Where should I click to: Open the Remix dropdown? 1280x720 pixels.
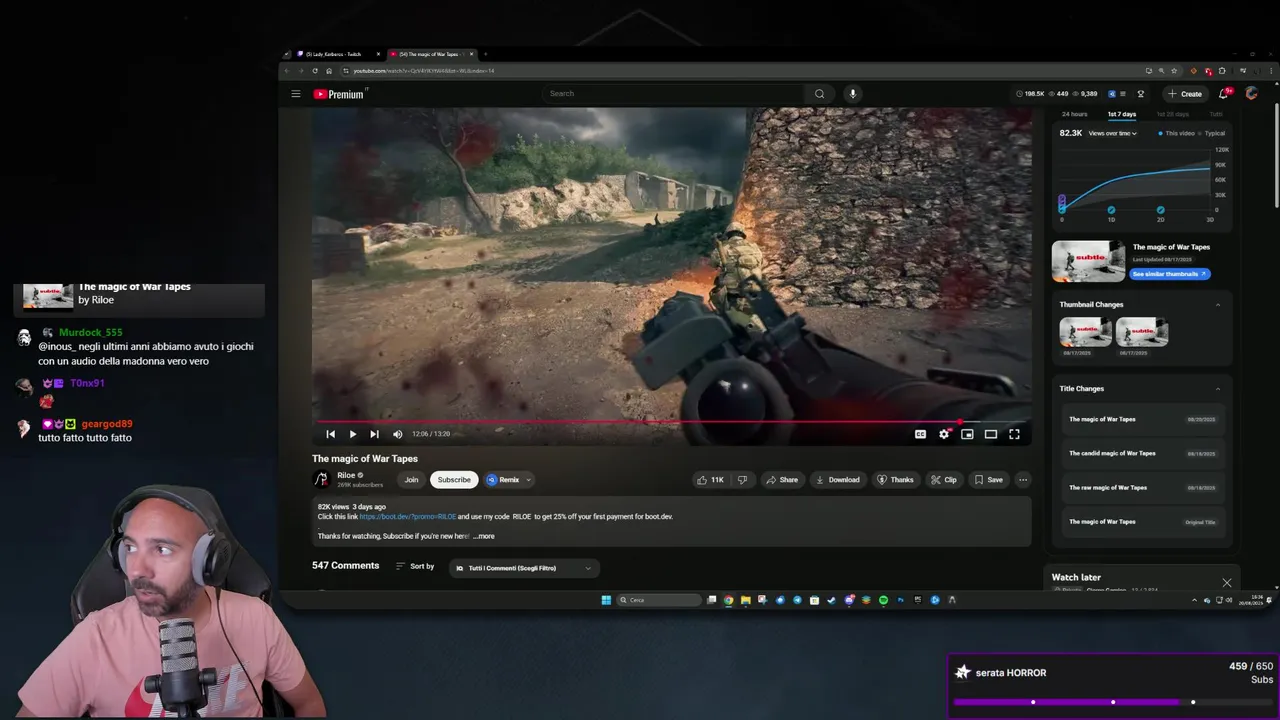pyautogui.click(x=509, y=480)
